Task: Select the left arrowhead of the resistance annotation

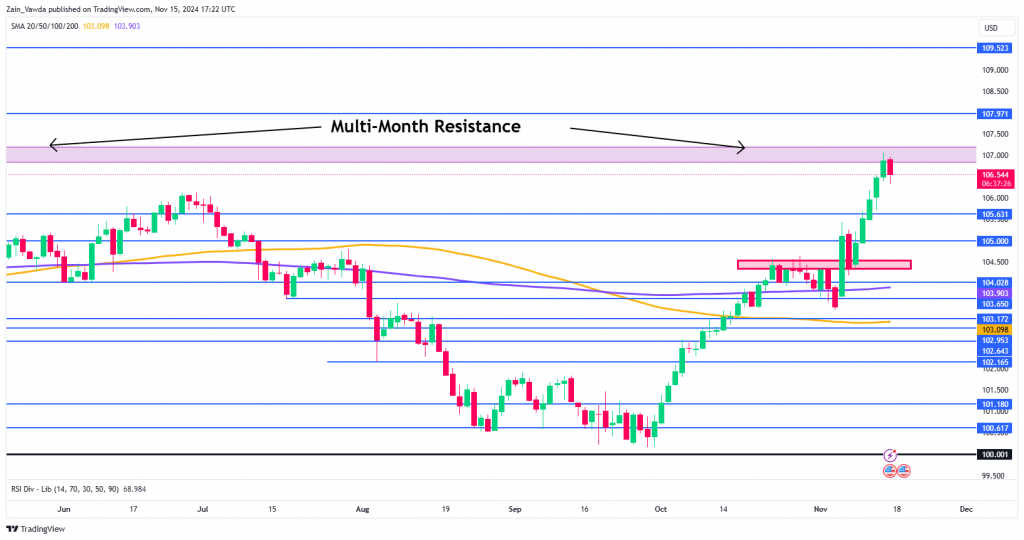Action: point(54,145)
